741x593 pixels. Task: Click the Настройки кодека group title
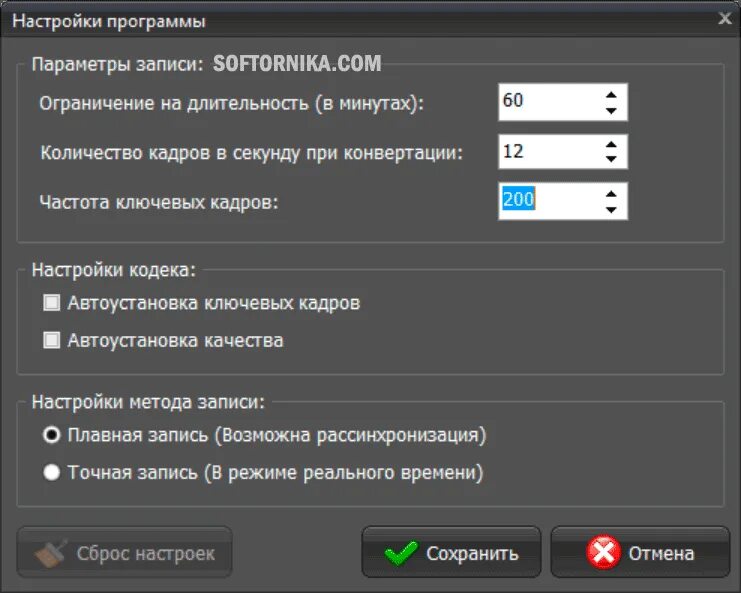coord(113,270)
